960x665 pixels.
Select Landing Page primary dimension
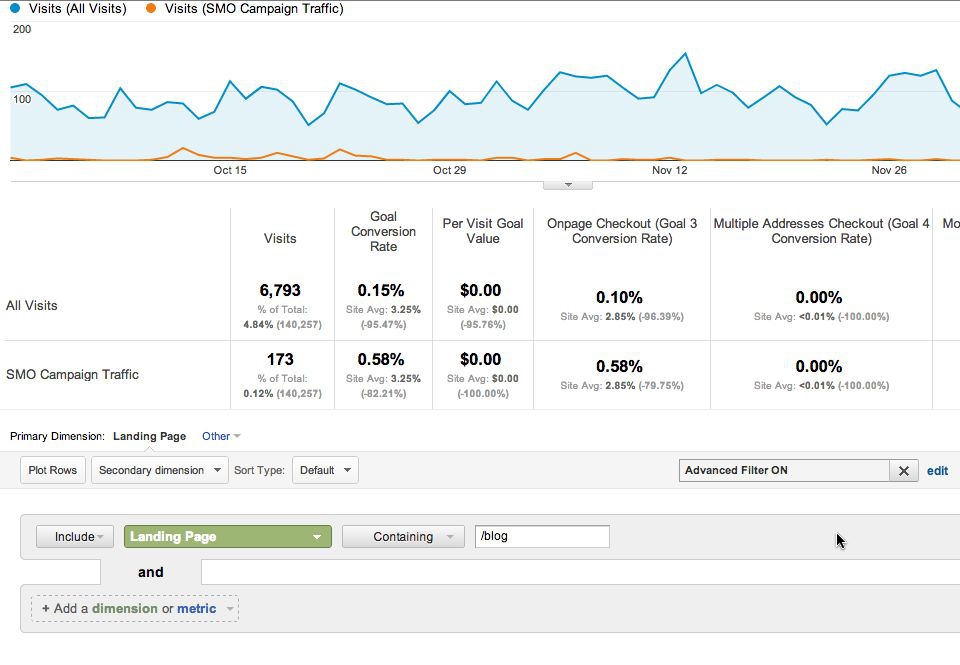click(x=149, y=436)
